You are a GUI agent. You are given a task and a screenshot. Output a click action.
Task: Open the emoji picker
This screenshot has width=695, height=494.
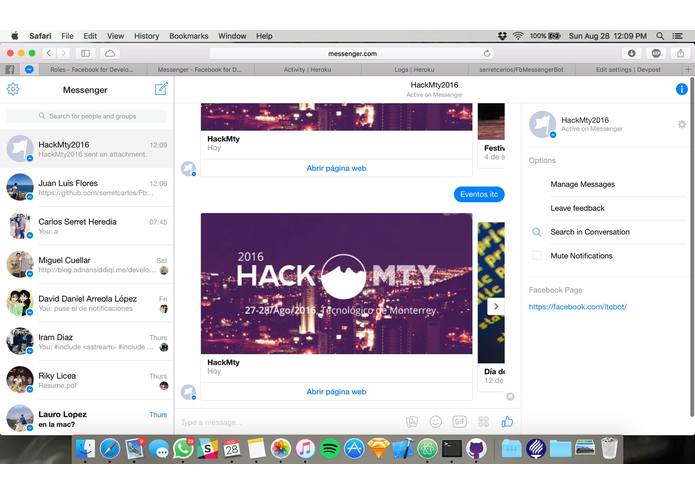point(436,422)
